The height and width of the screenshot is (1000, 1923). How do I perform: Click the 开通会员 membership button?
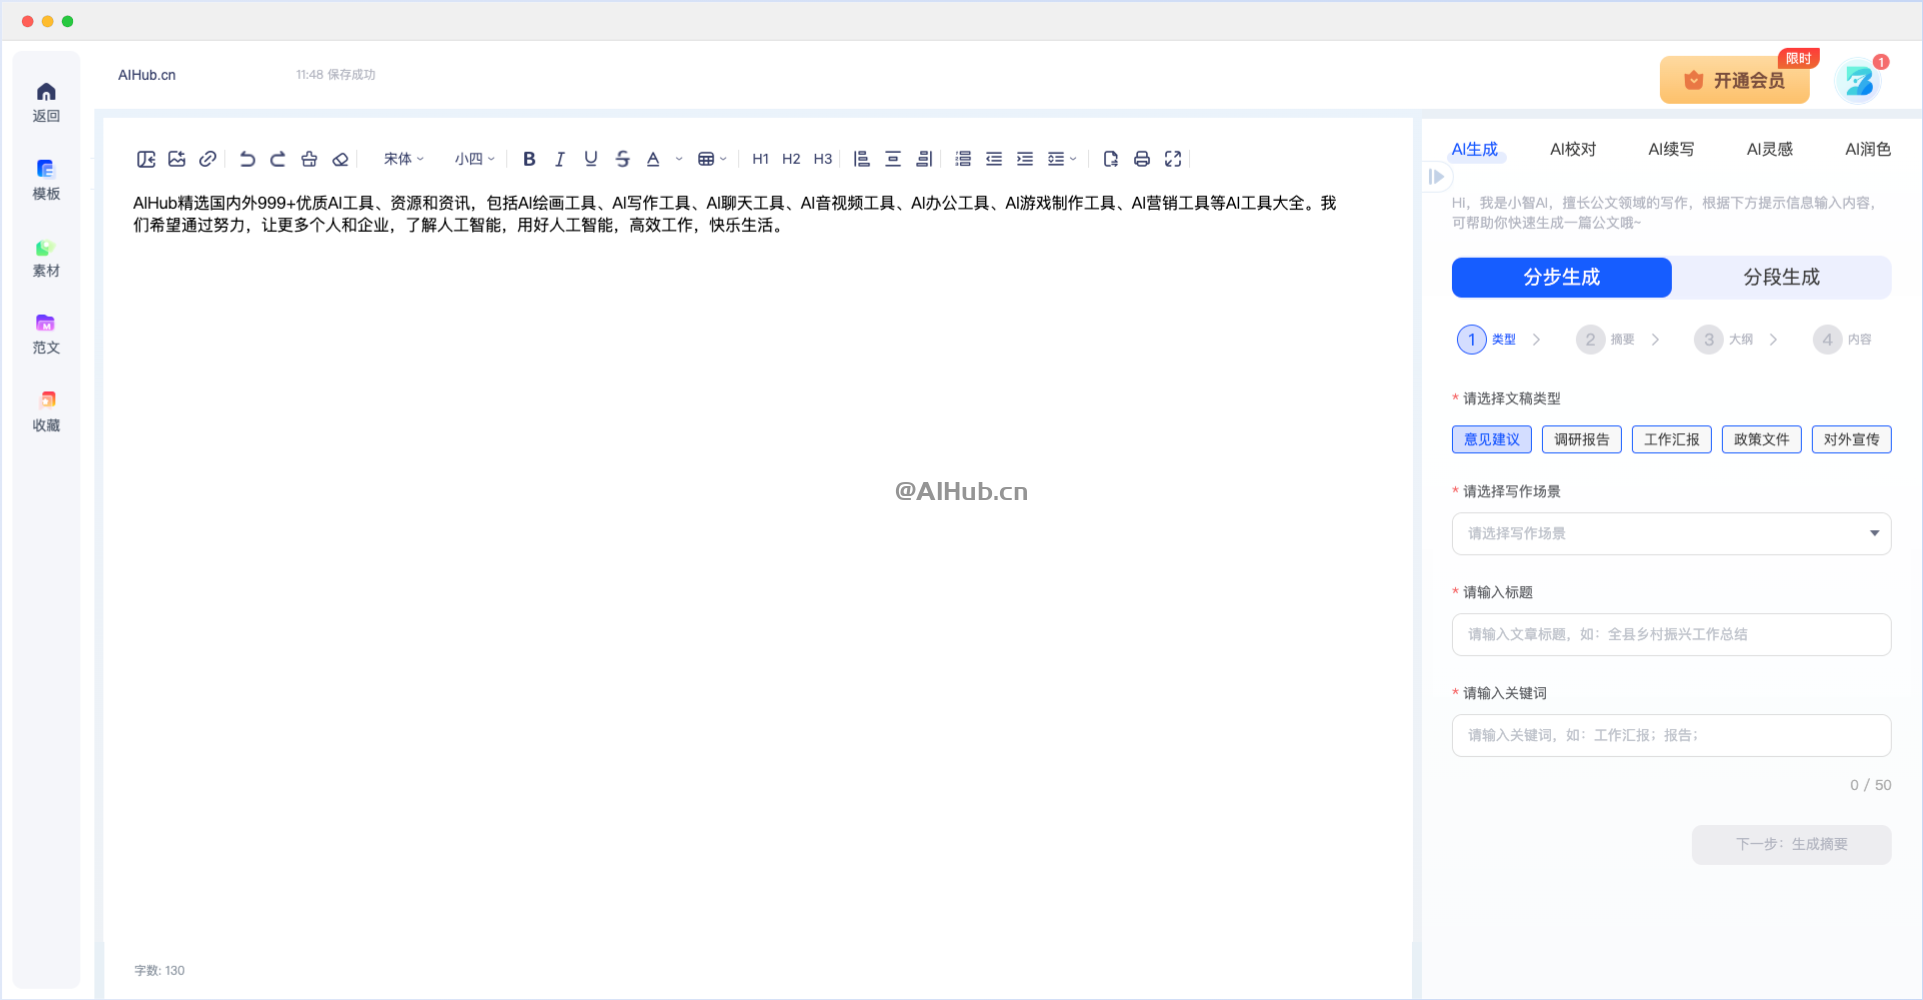click(1734, 80)
